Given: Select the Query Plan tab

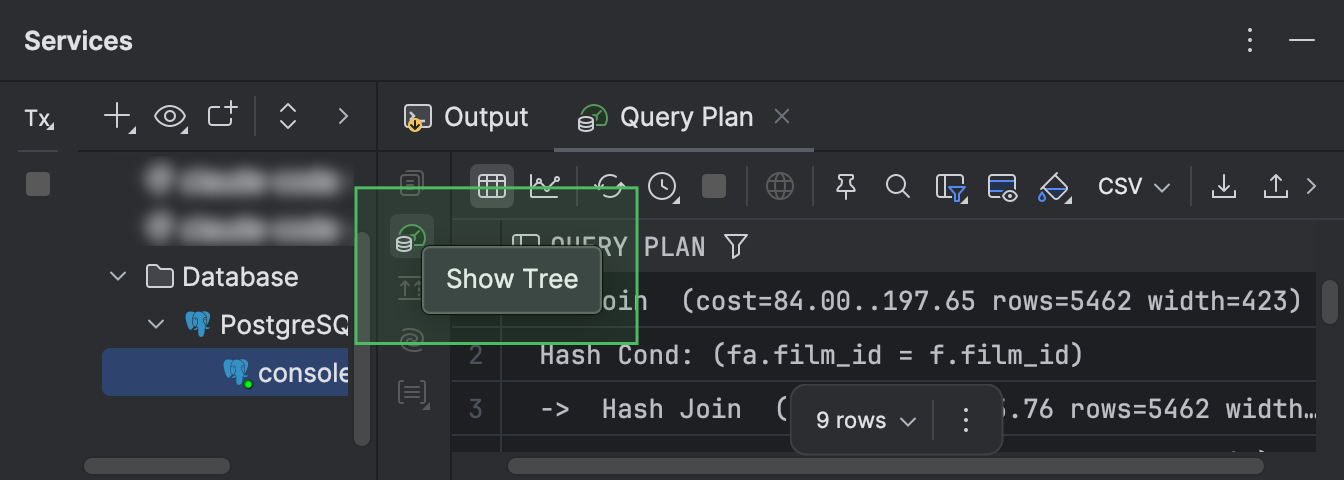Looking at the screenshot, I should 666,117.
